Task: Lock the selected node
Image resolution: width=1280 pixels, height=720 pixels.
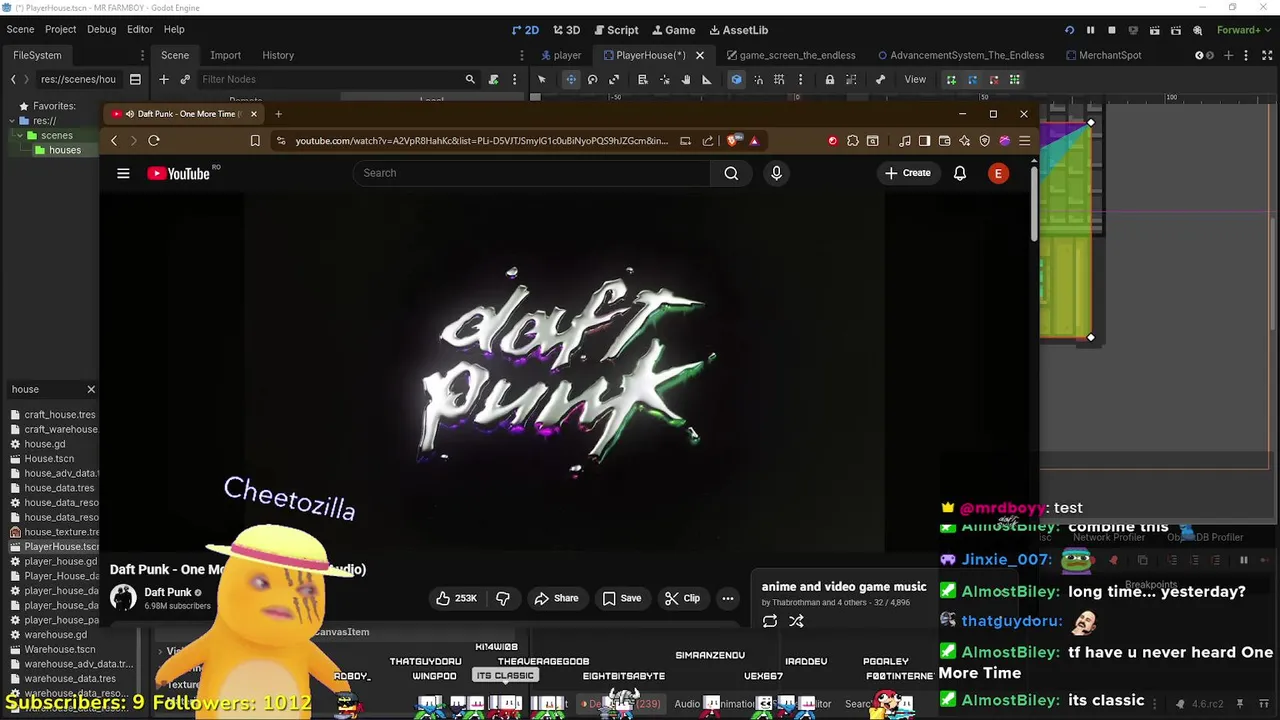Action: point(830,79)
